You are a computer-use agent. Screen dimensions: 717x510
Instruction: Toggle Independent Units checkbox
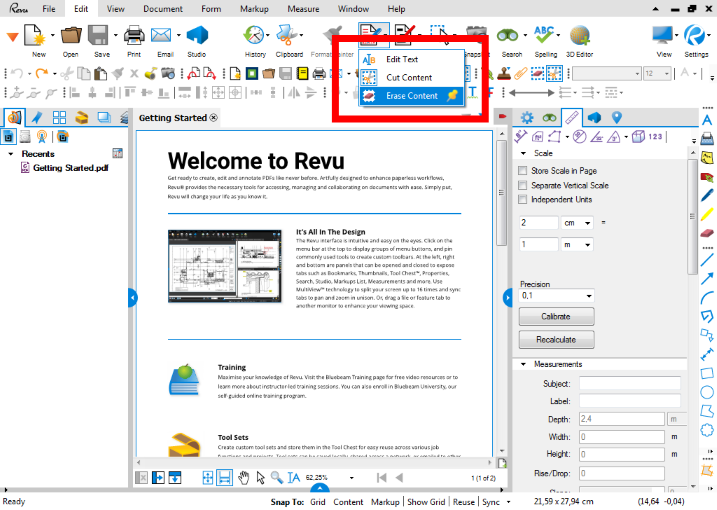[523, 199]
